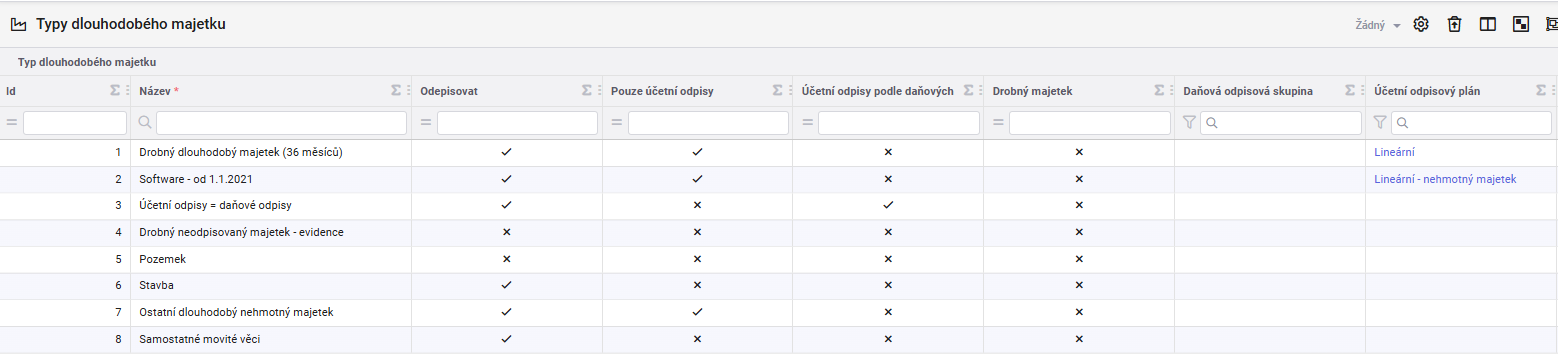Click the sum icon in Odepisovat column header
The width and height of the screenshot is (1558, 361).
point(586,90)
